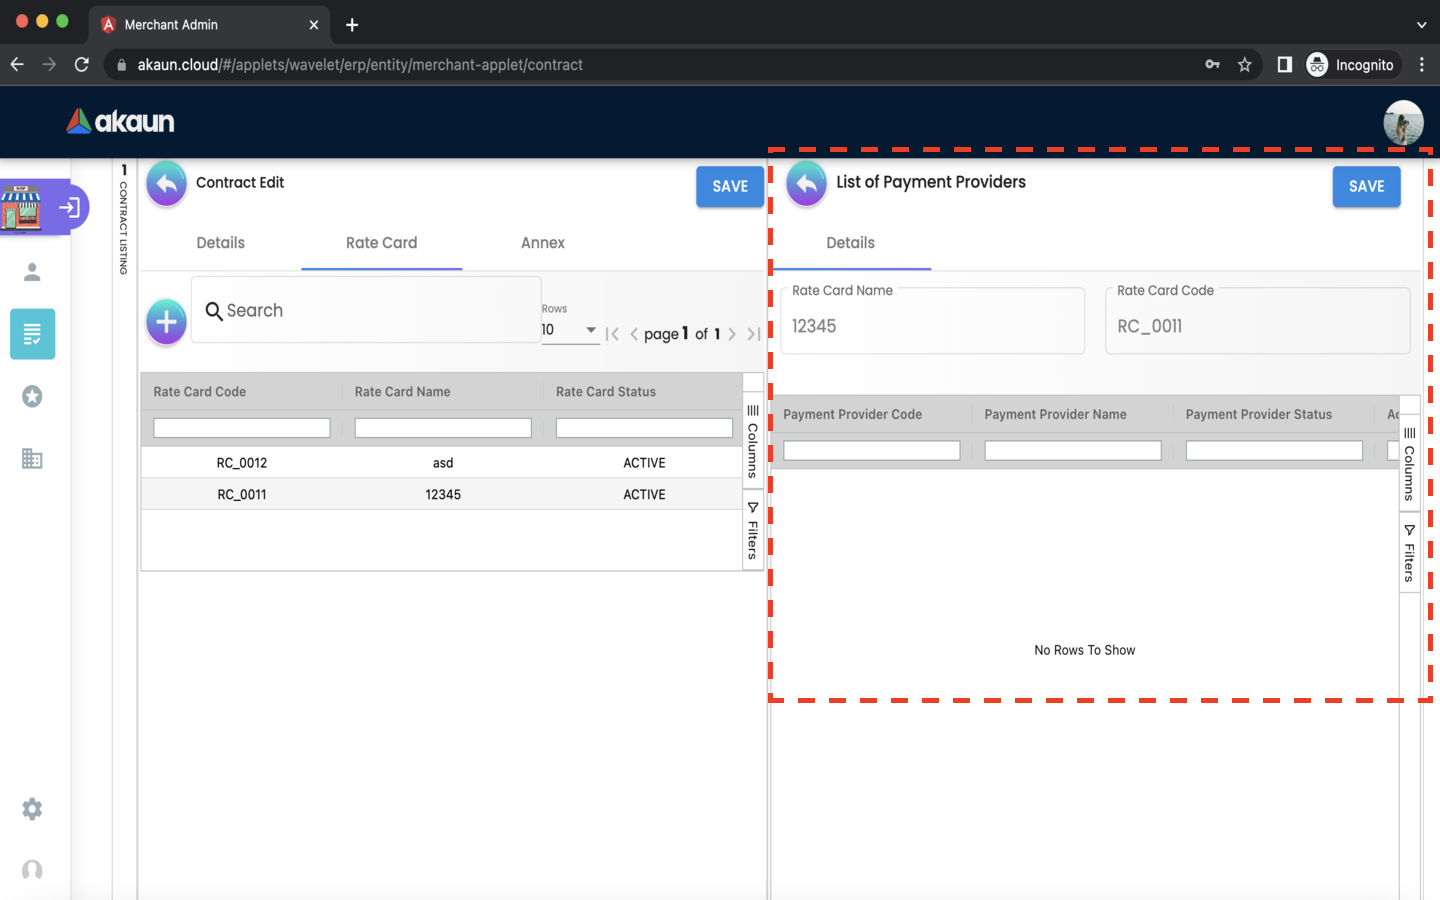Switch to the Annex tab
The width and height of the screenshot is (1440, 900).
pos(542,243)
